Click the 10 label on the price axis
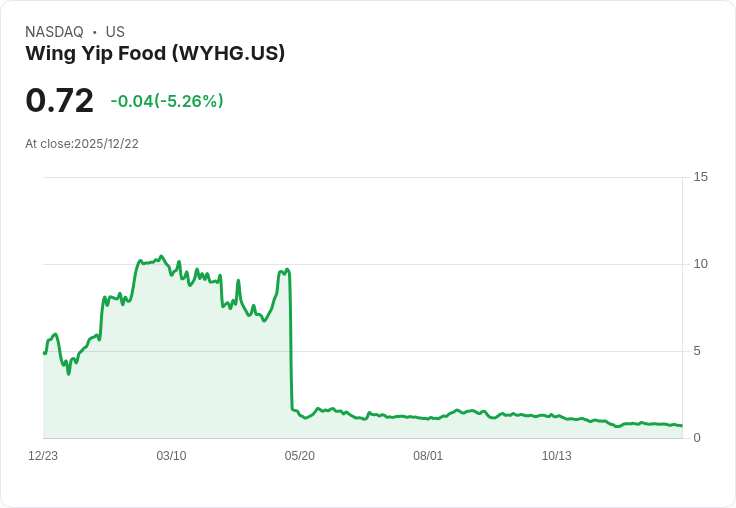 coord(700,264)
